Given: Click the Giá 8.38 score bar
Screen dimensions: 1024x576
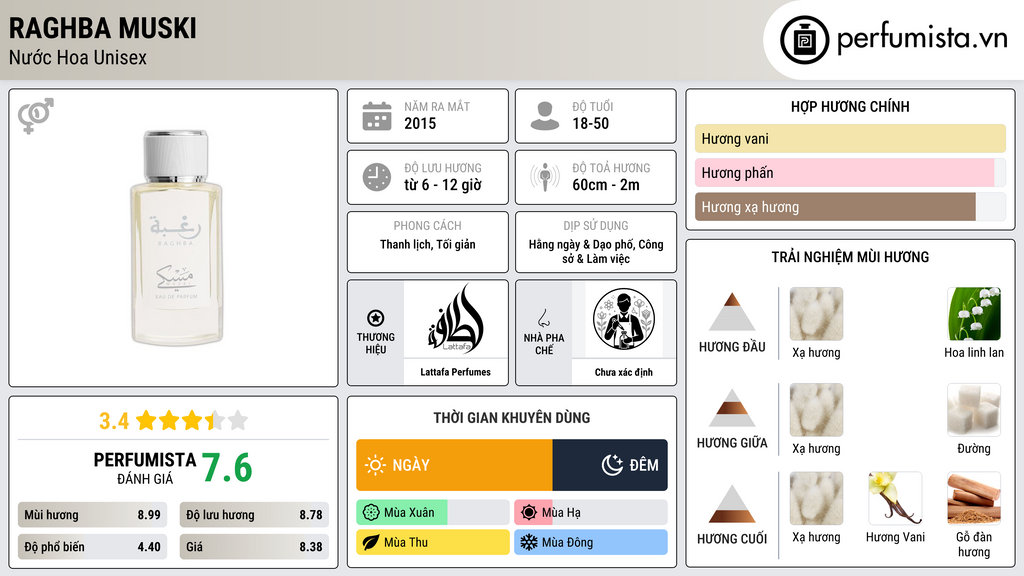Looking at the screenshot, I should point(254,547).
